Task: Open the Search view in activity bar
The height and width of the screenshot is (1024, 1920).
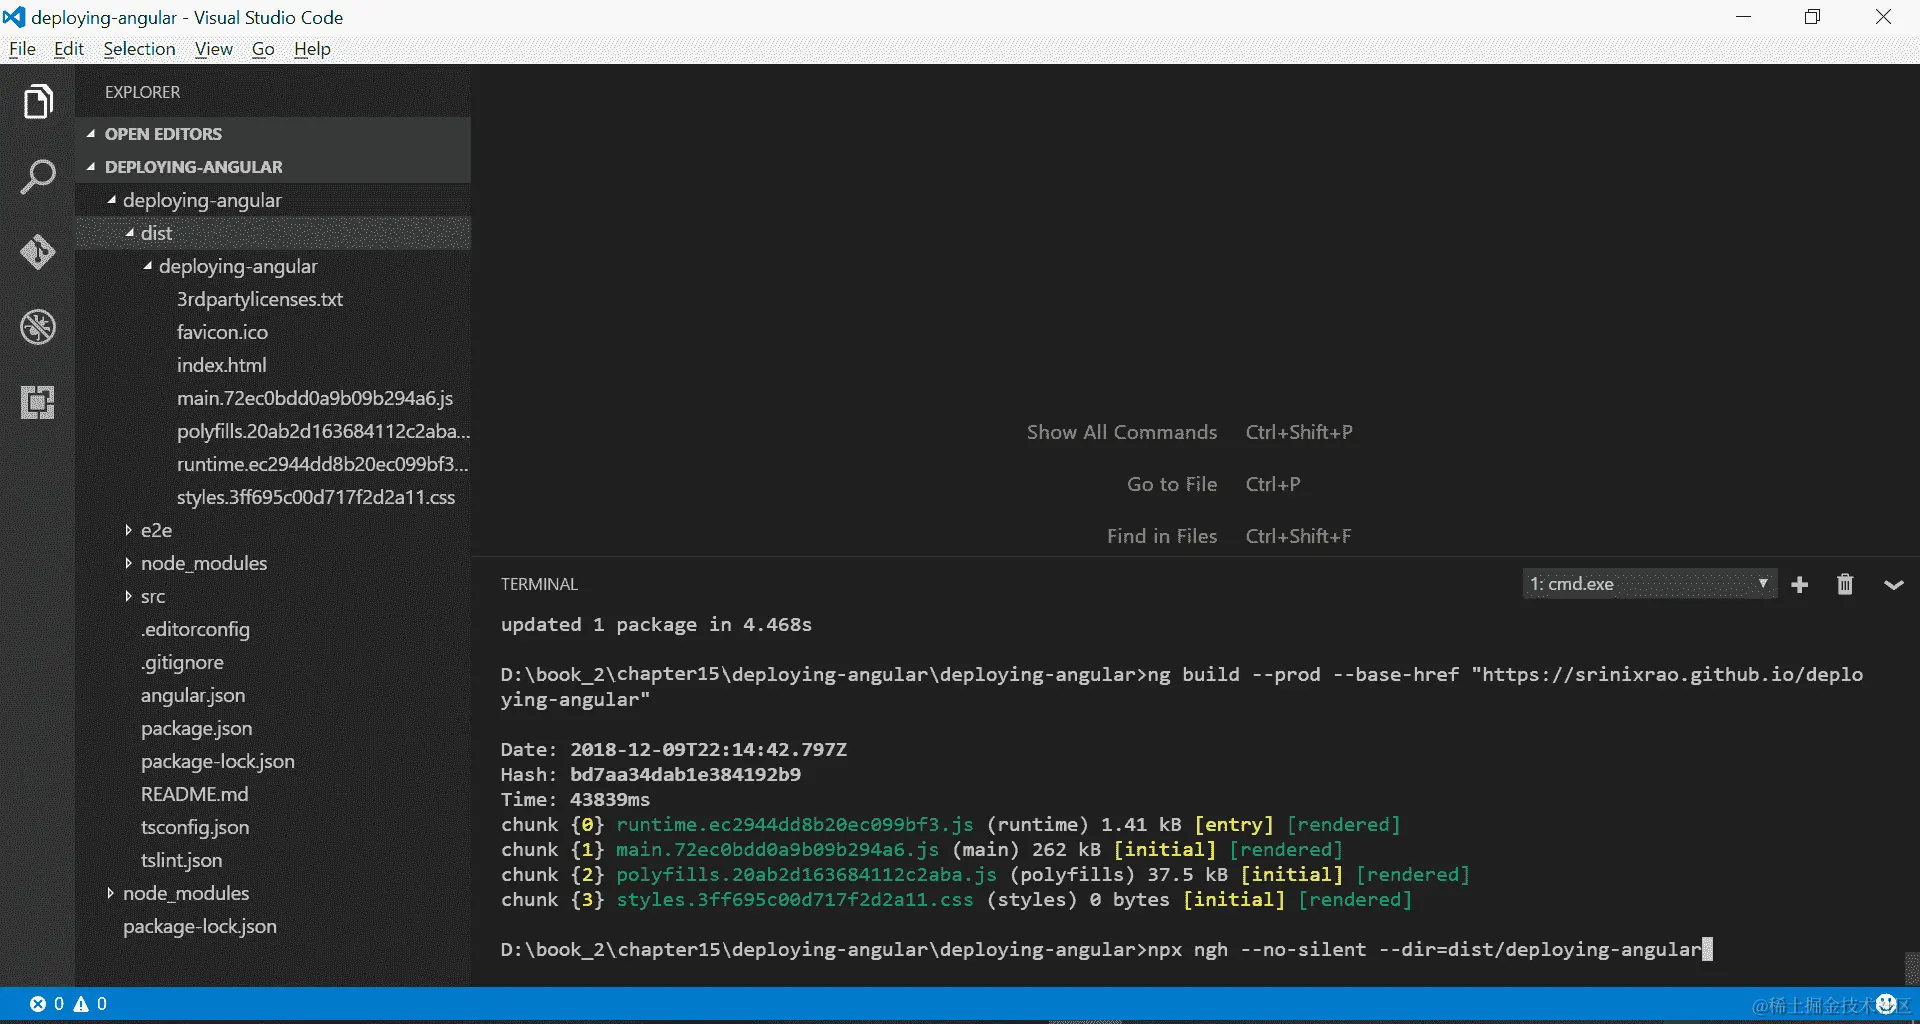Action: pos(38,177)
